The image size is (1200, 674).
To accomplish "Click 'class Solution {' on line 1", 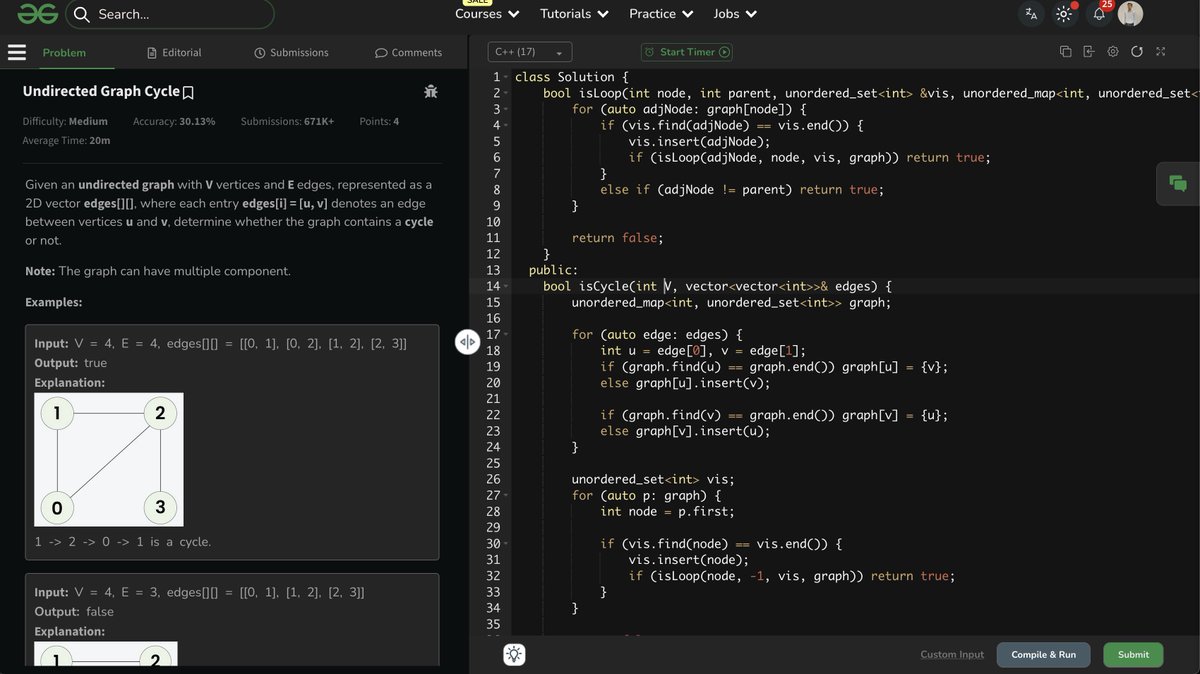I will point(571,77).
